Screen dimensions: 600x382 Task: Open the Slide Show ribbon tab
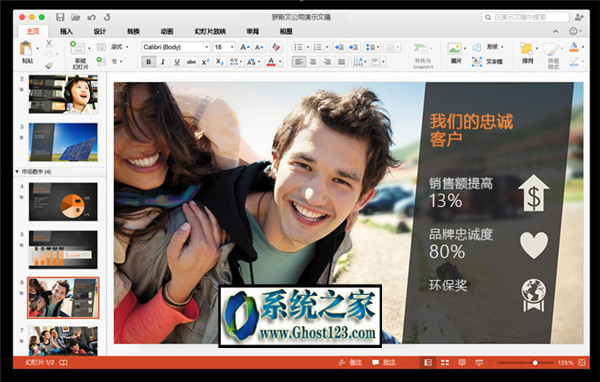coord(210,31)
